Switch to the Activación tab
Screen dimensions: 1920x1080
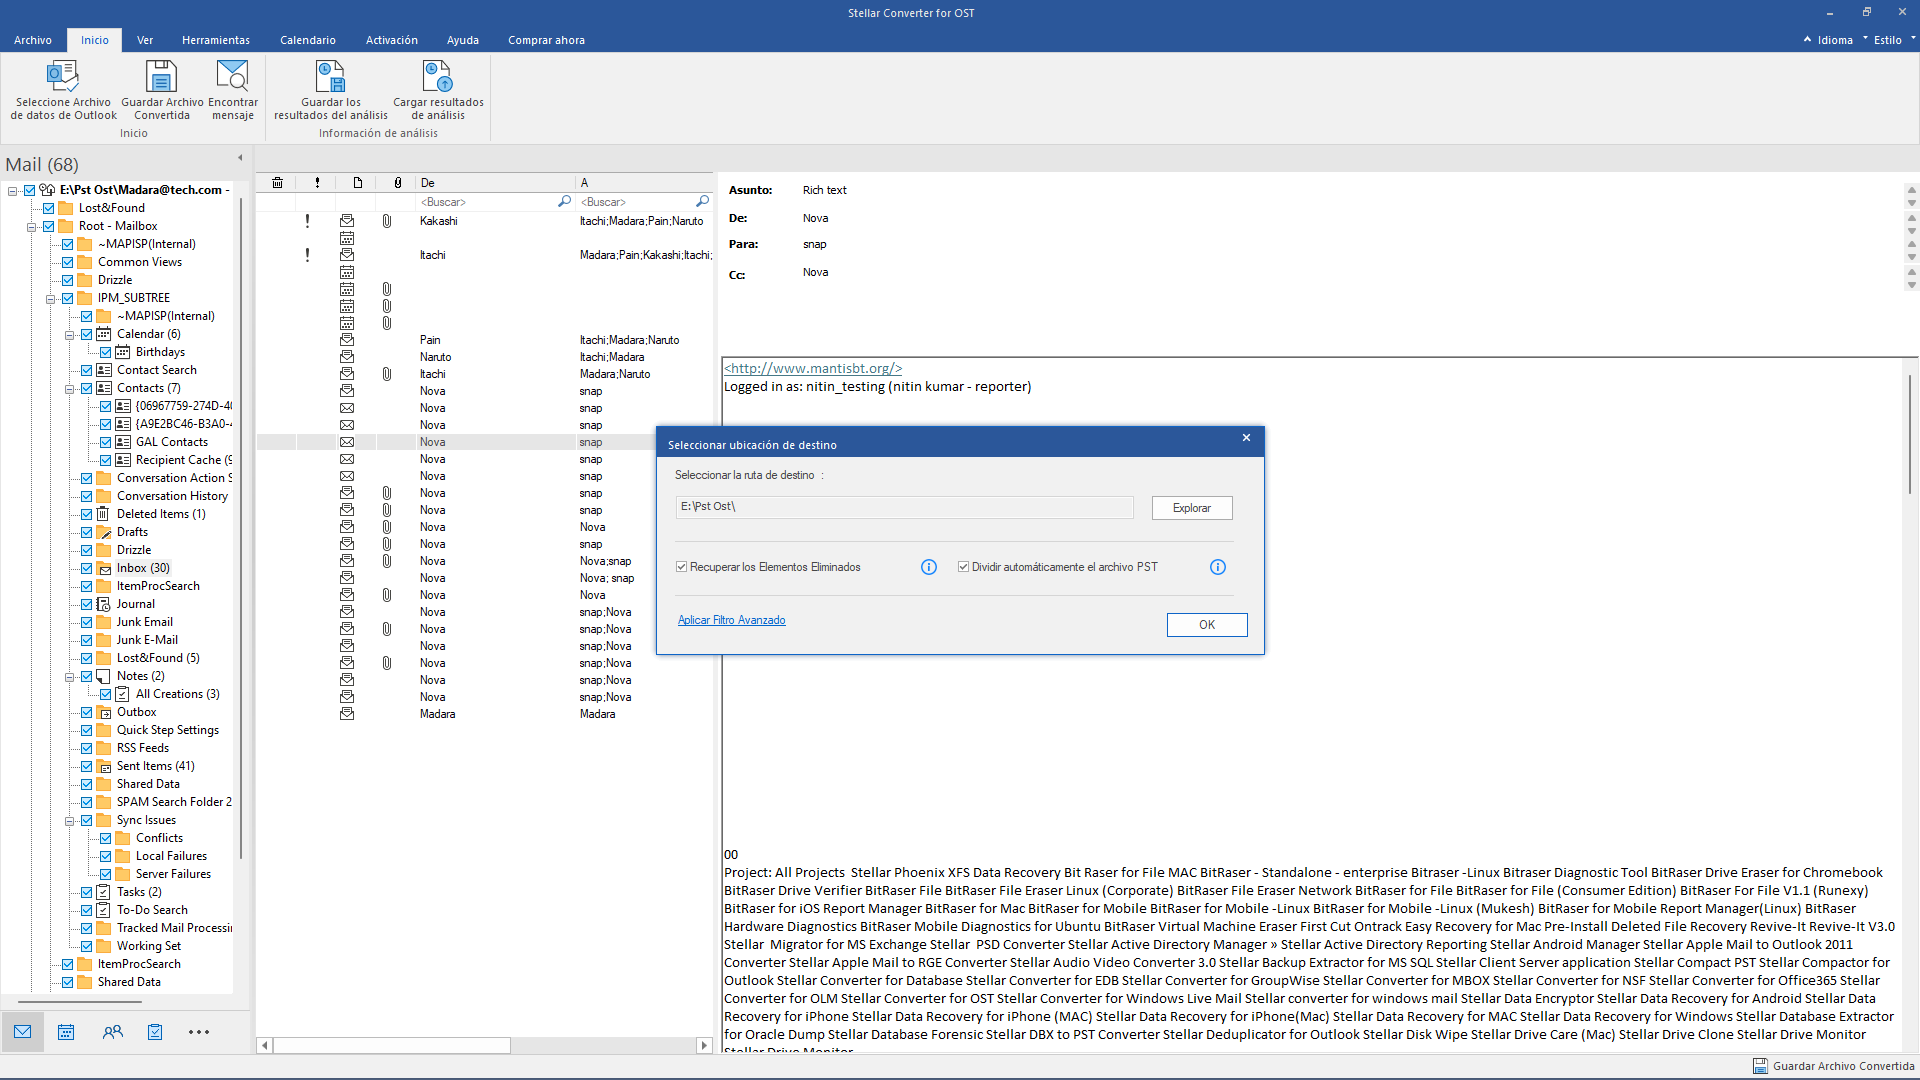[x=392, y=40]
